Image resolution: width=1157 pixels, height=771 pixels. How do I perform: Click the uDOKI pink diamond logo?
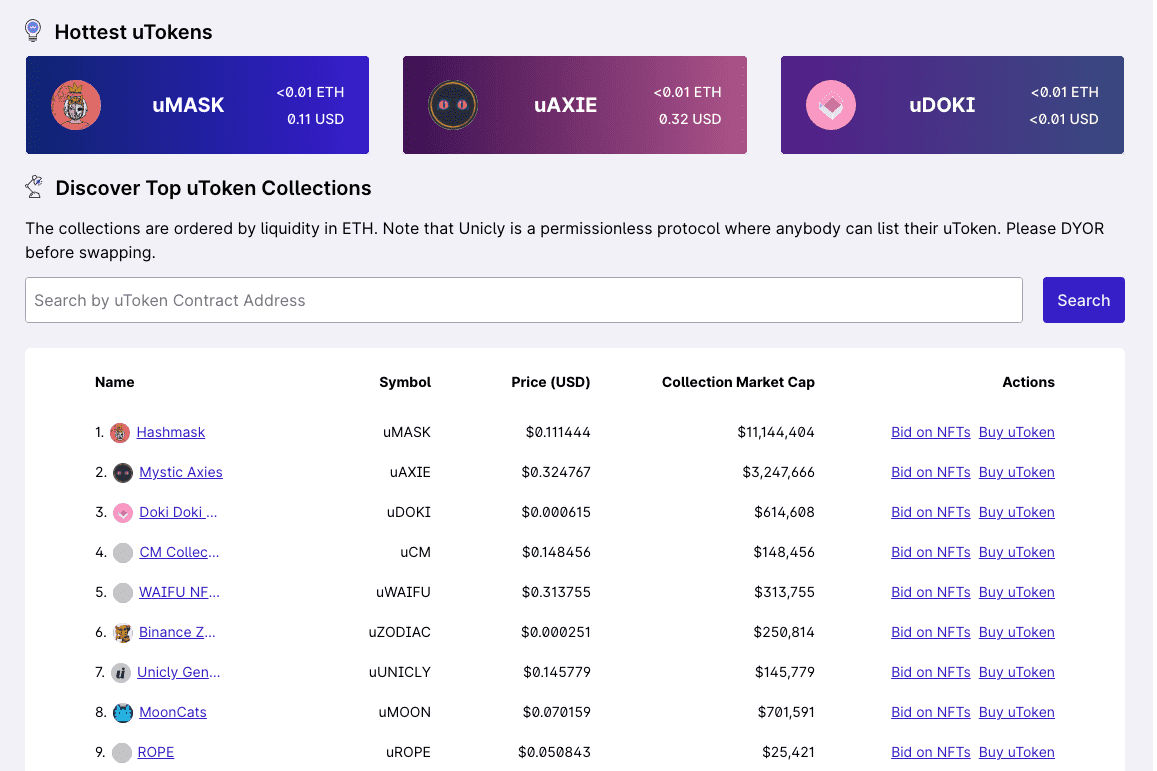[x=830, y=104]
